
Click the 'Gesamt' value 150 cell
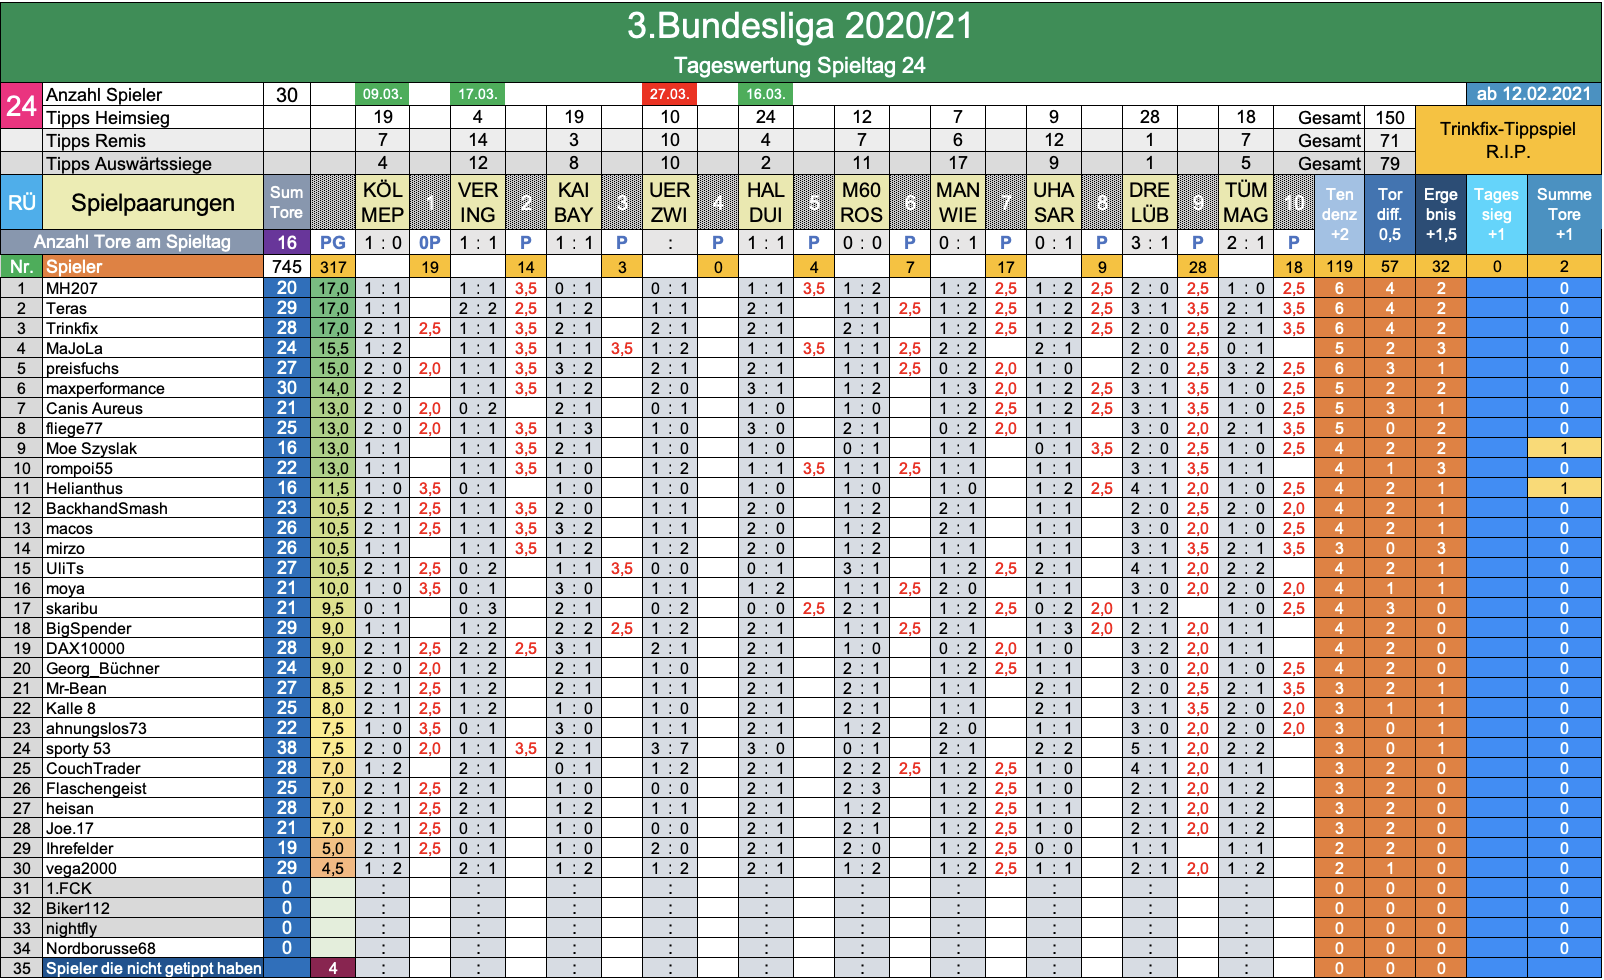tap(1390, 118)
